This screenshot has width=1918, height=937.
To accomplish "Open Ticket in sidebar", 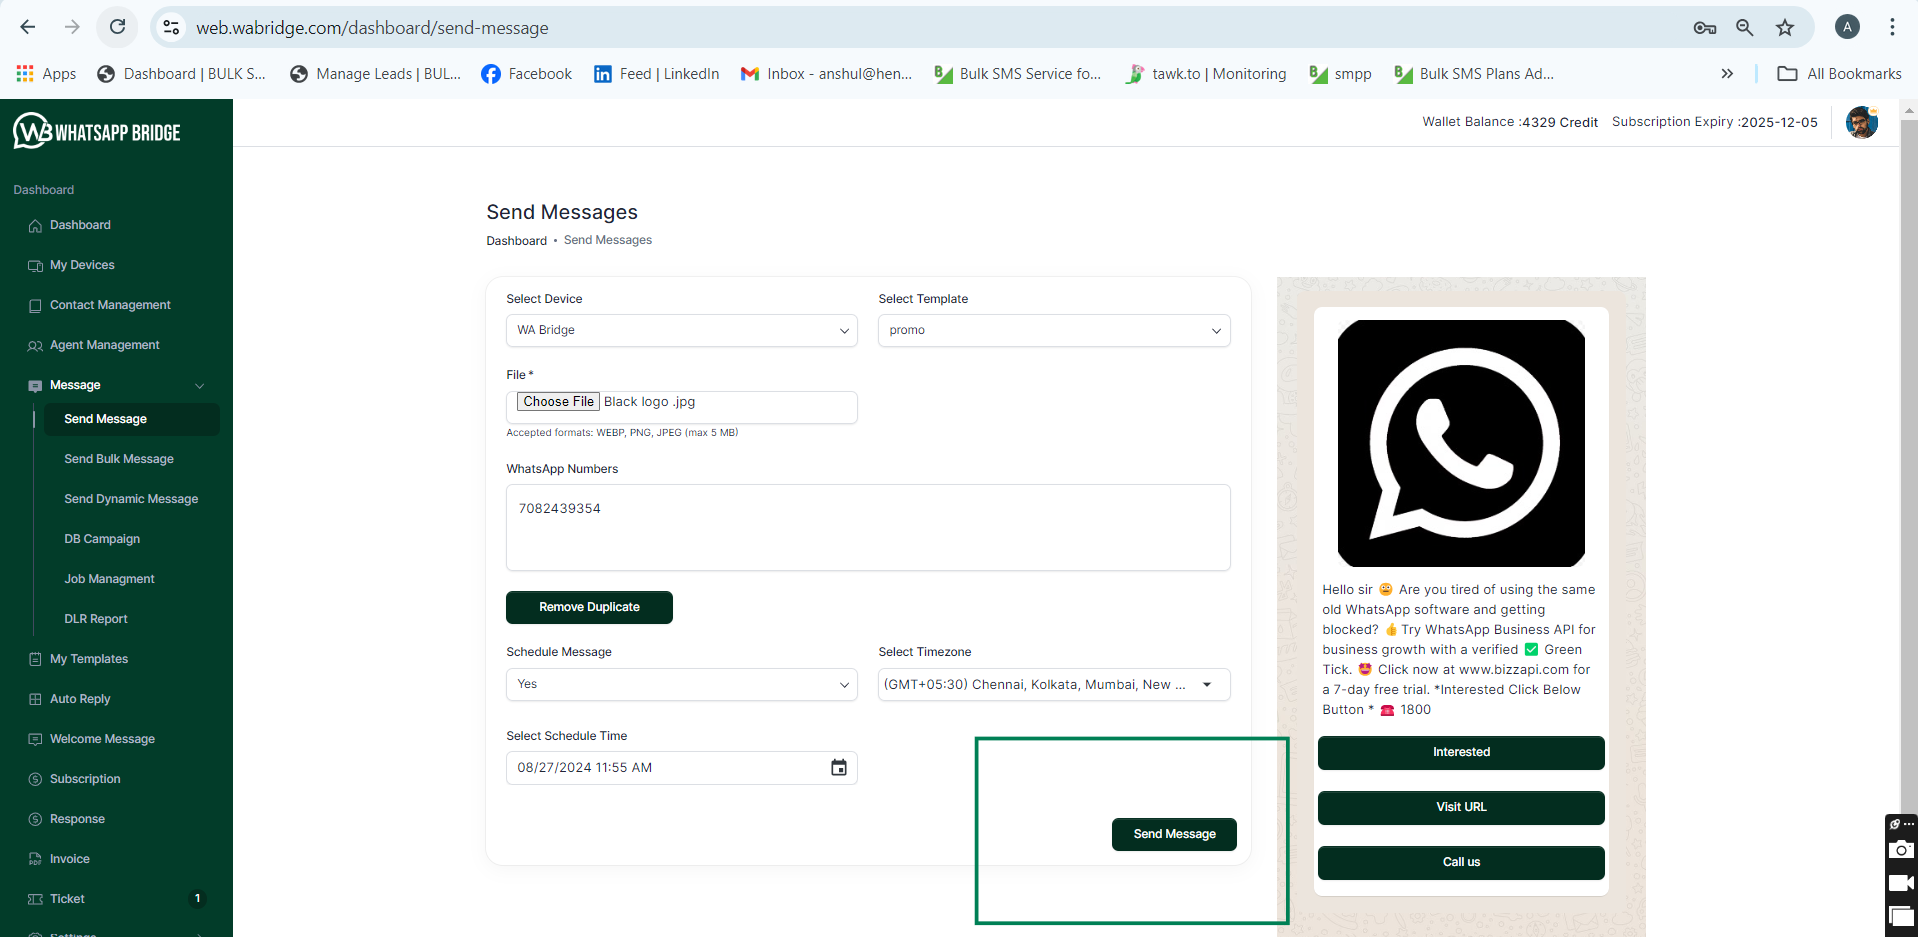I will point(67,899).
